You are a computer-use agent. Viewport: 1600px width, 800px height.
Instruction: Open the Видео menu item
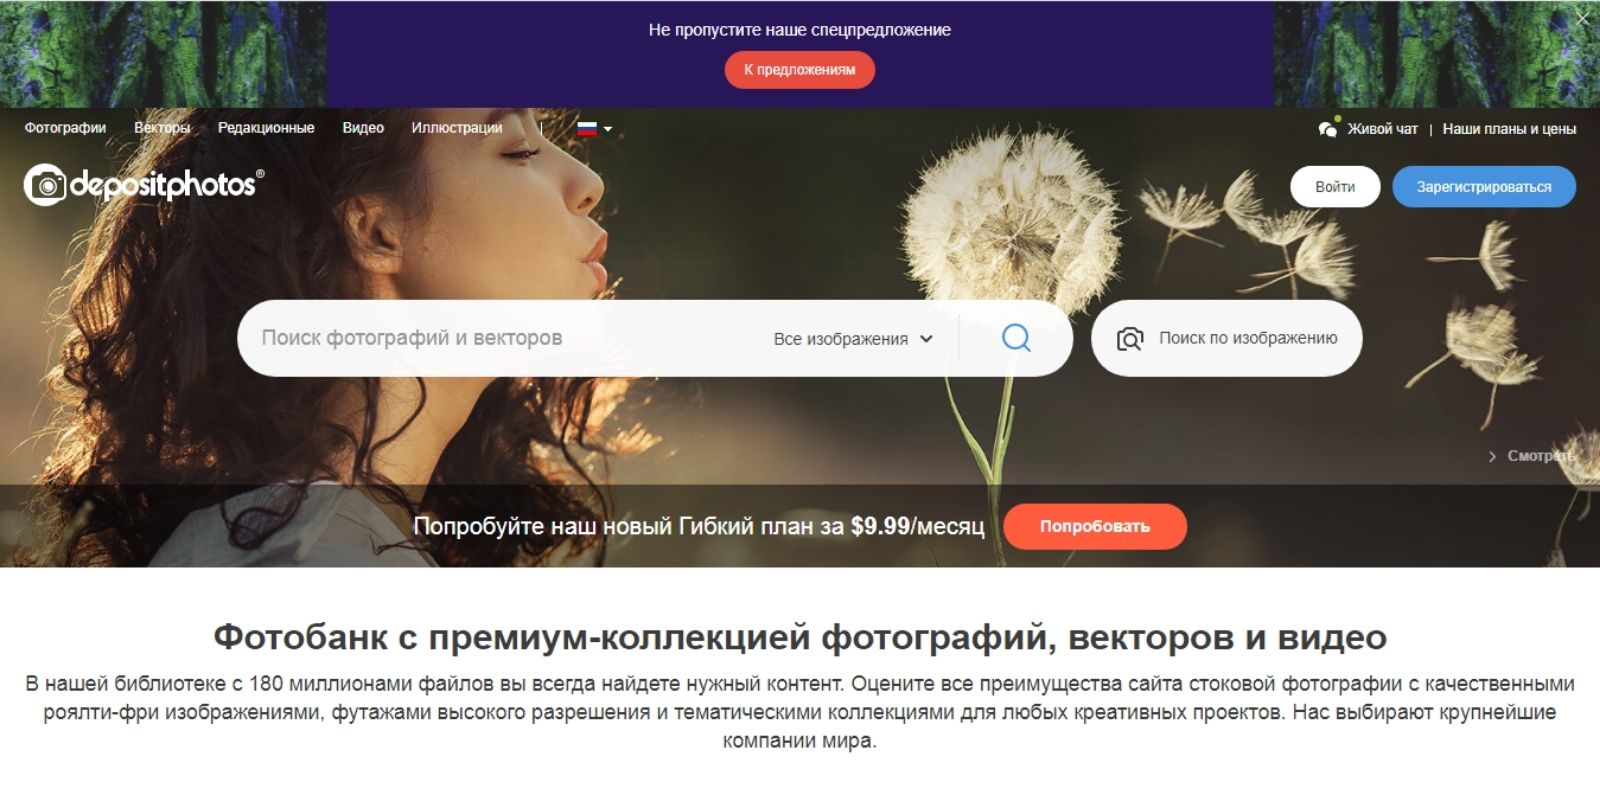tap(363, 128)
